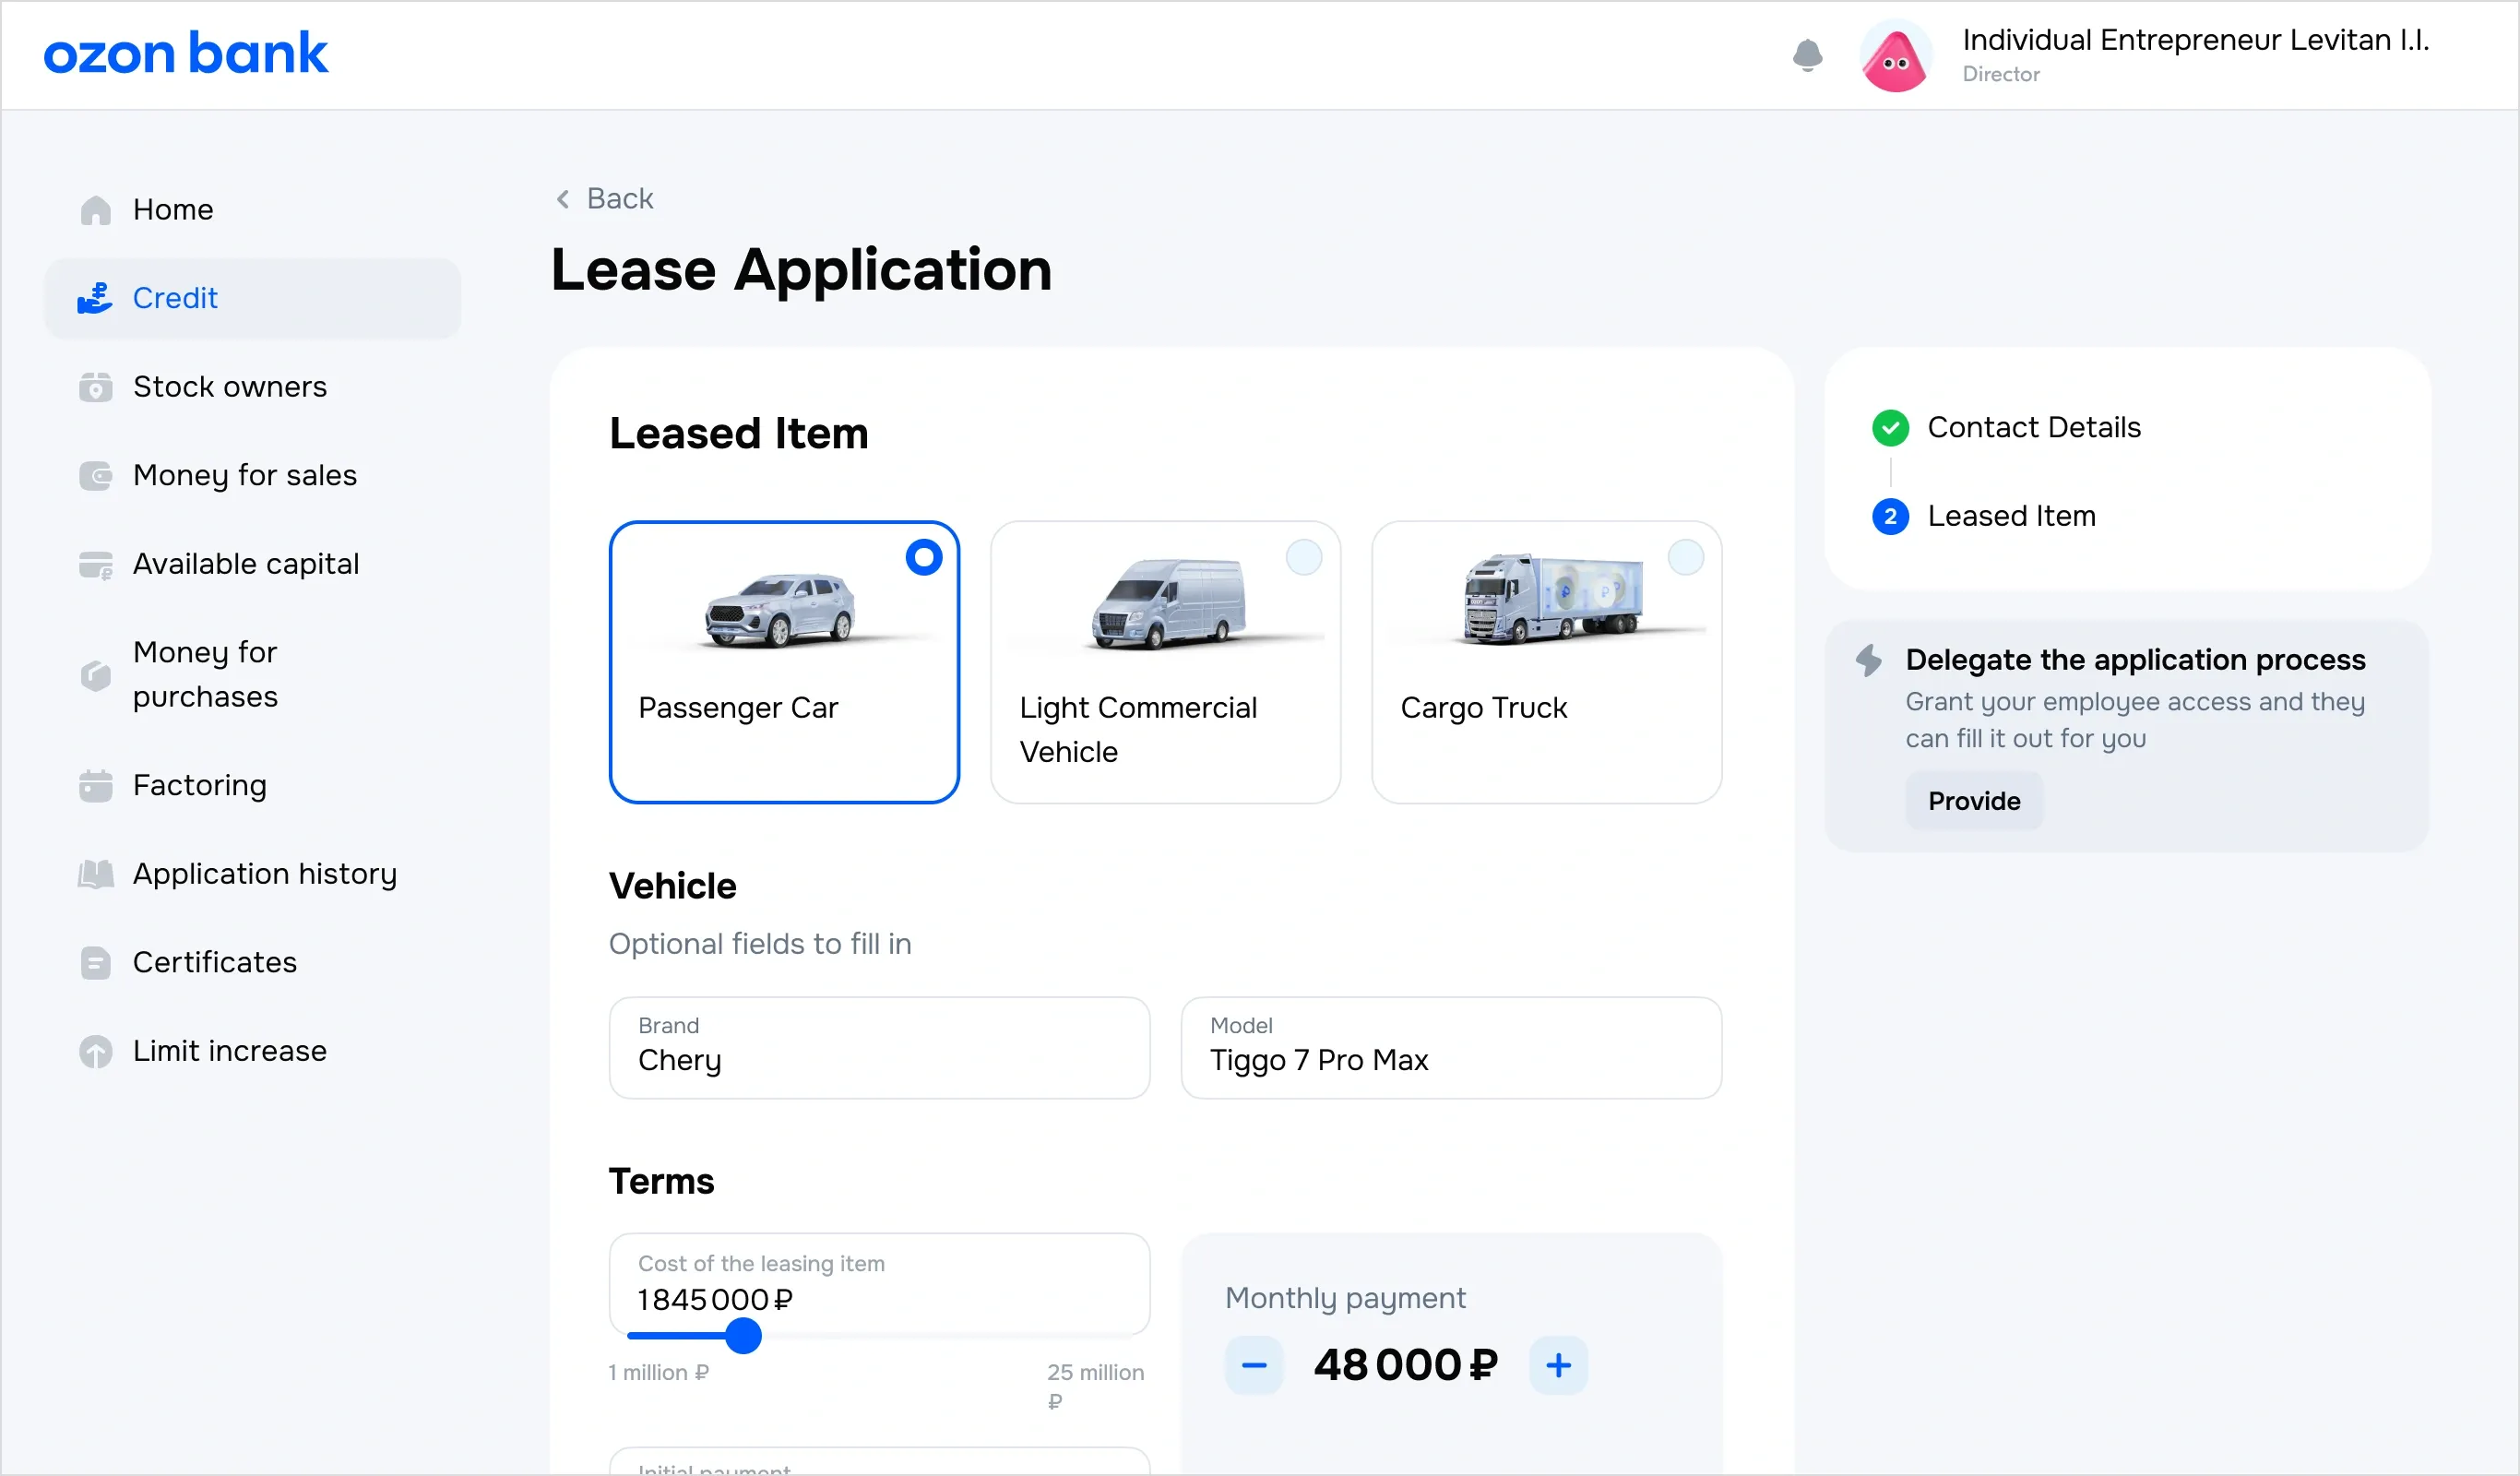This screenshot has height=1476, width=2520.
Task: Click the leasing cost slider handle
Action: coord(743,1336)
